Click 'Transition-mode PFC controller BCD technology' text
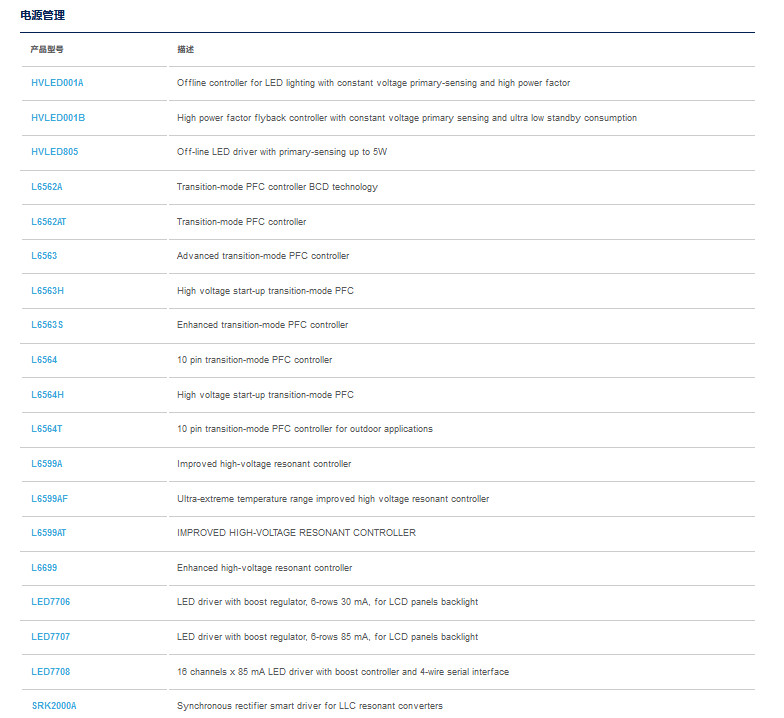Viewport: 784px width, 718px height. click(278, 187)
